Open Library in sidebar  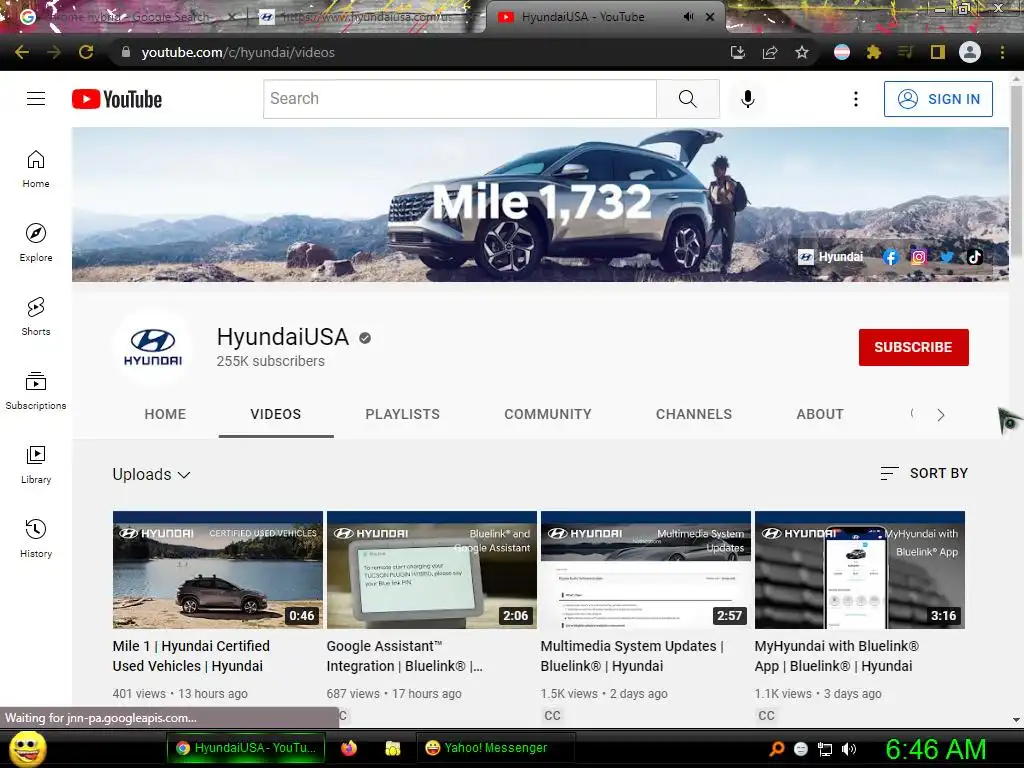coord(36,464)
